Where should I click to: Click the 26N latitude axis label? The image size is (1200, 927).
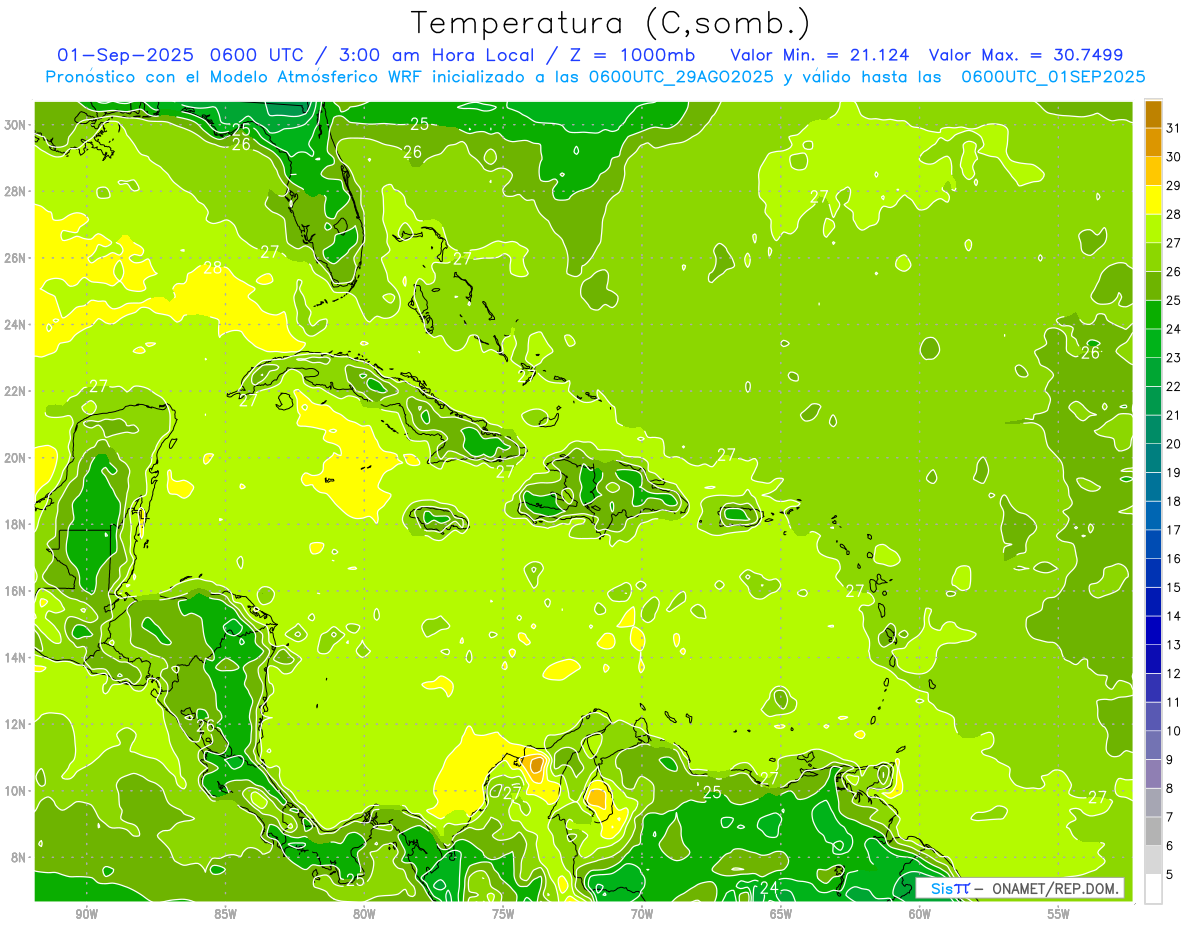pos(15,258)
